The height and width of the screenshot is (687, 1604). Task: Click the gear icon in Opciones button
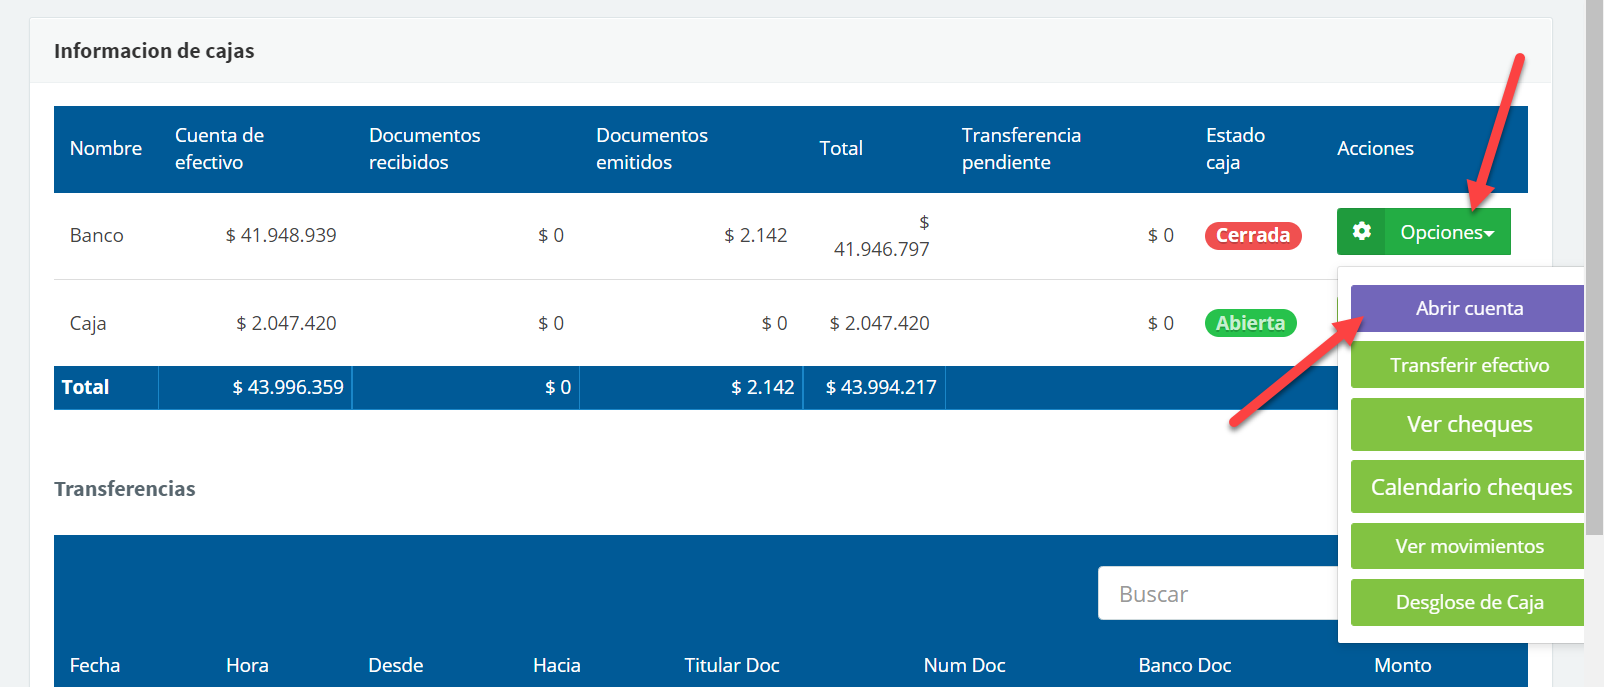pos(1361,232)
